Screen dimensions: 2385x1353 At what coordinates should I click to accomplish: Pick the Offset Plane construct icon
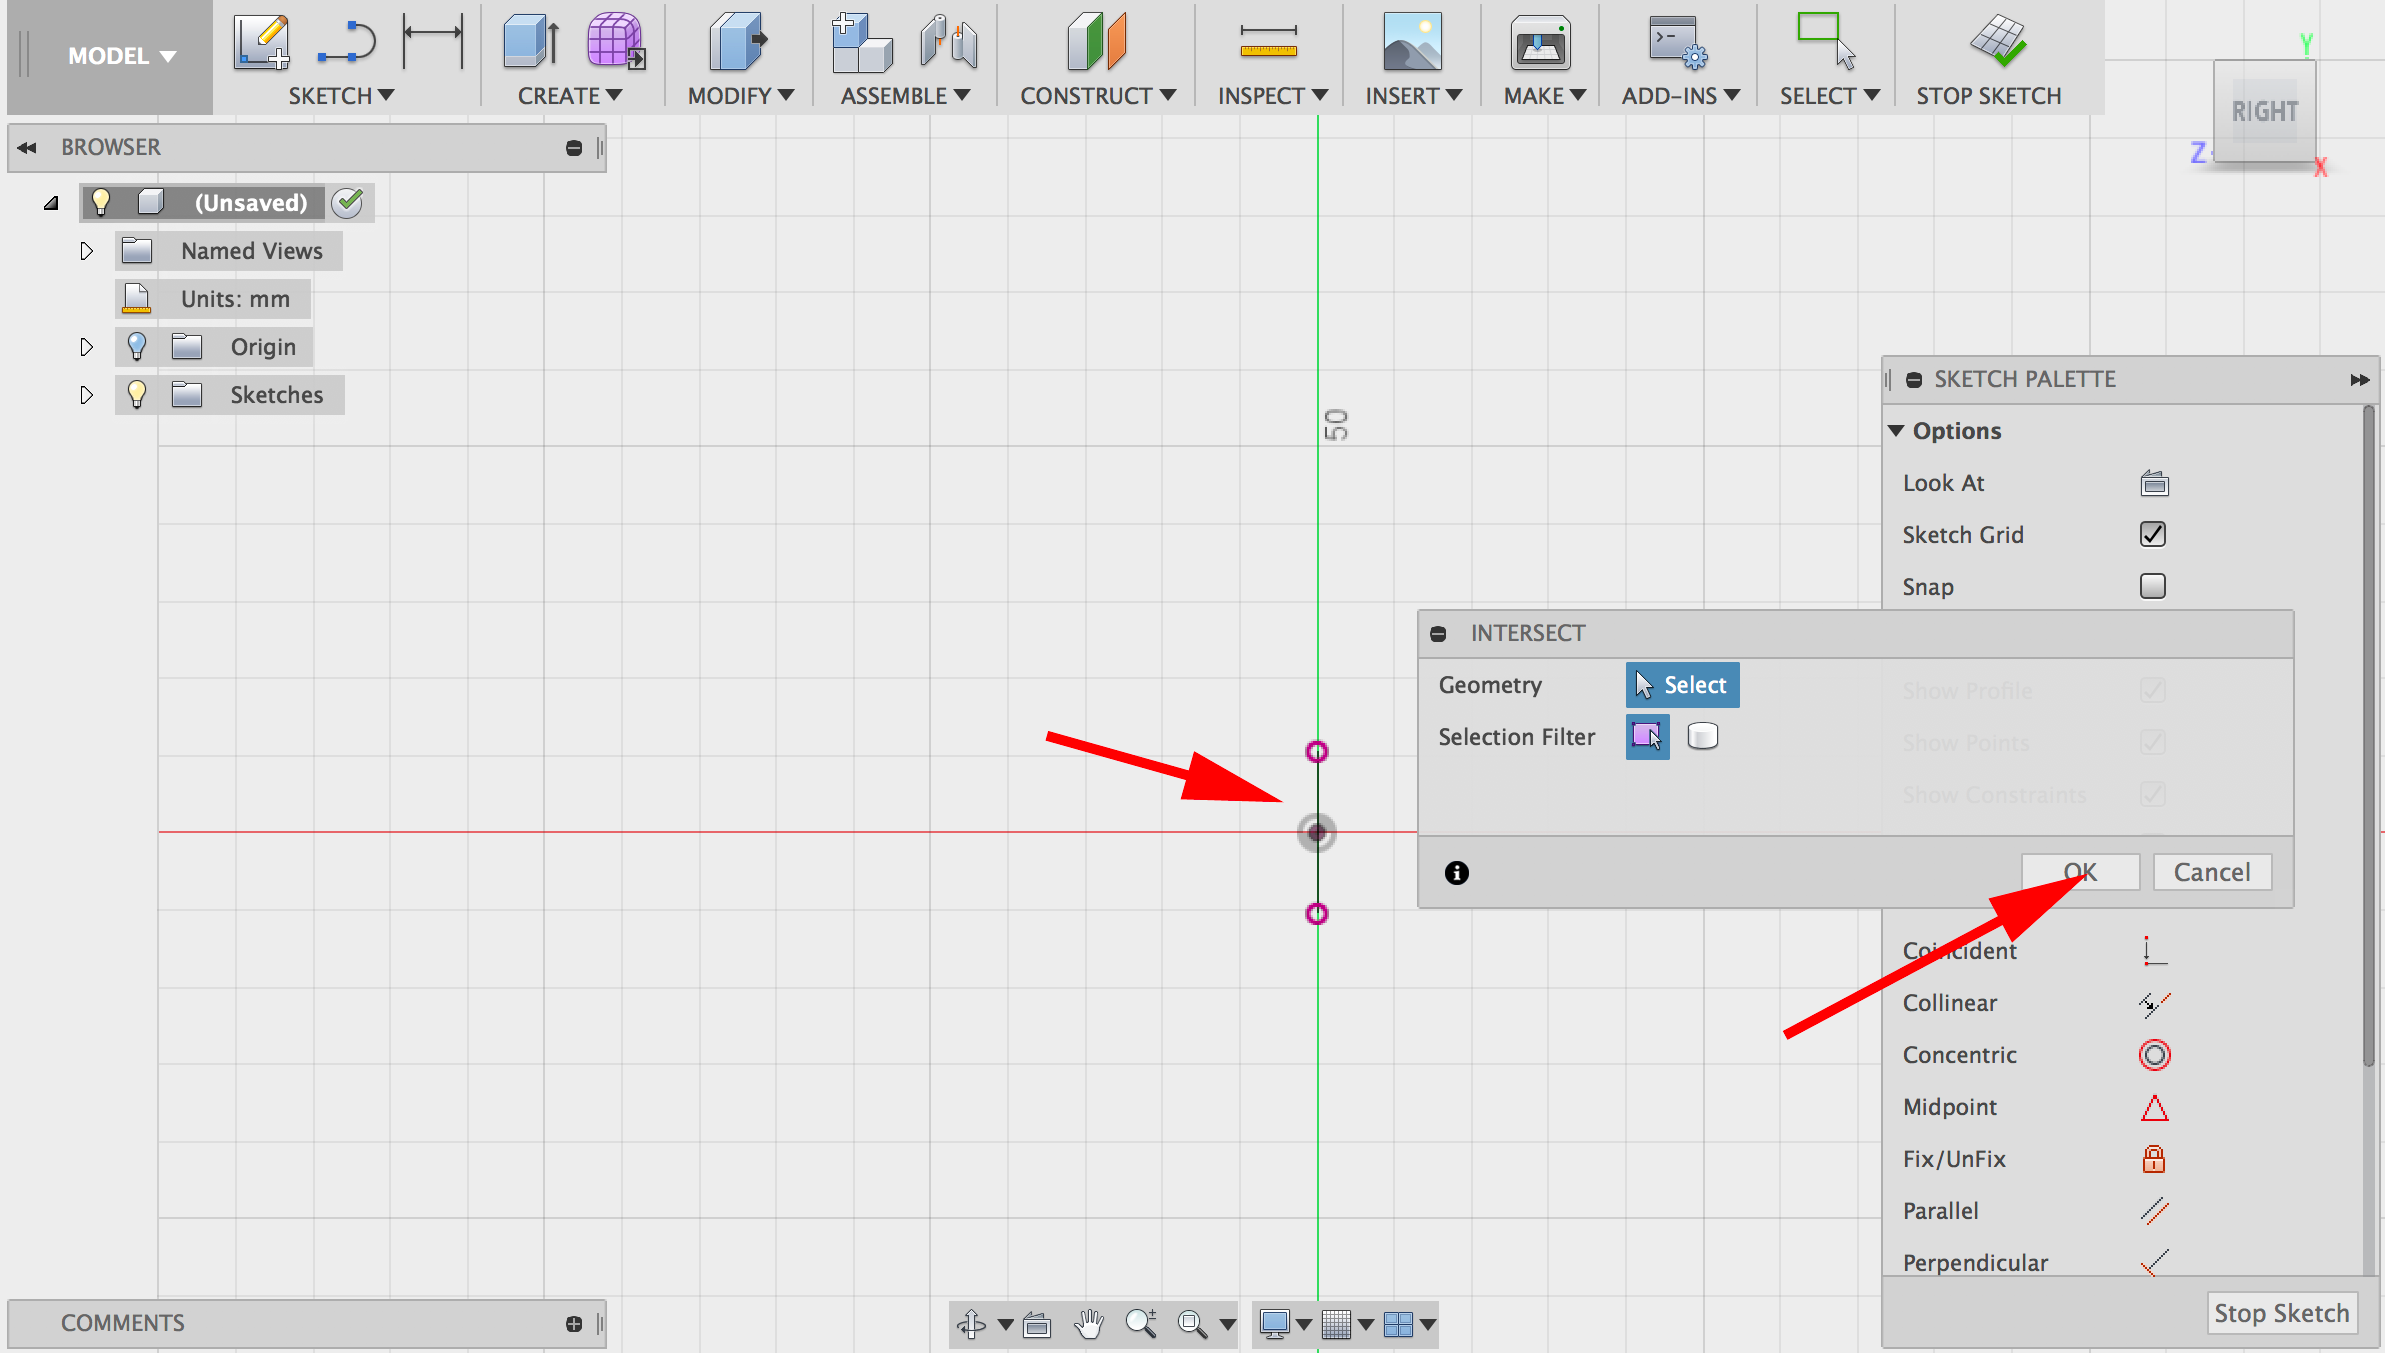click(x=1096, y=42)
